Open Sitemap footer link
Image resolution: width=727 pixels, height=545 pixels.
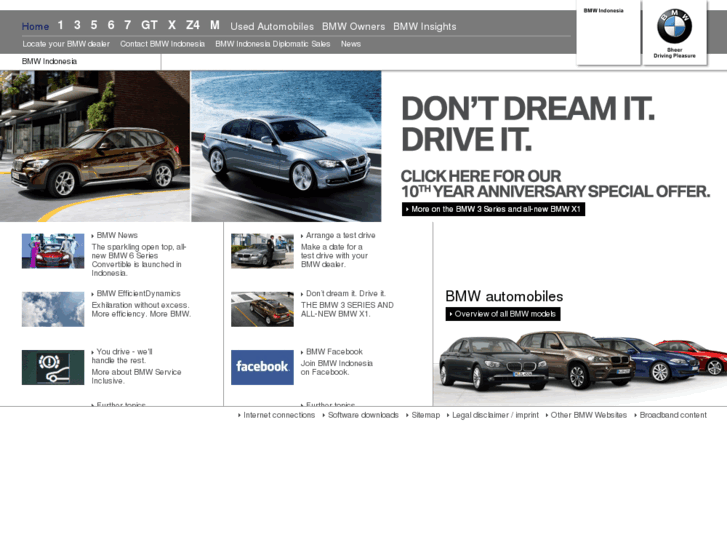click(426, 415)
